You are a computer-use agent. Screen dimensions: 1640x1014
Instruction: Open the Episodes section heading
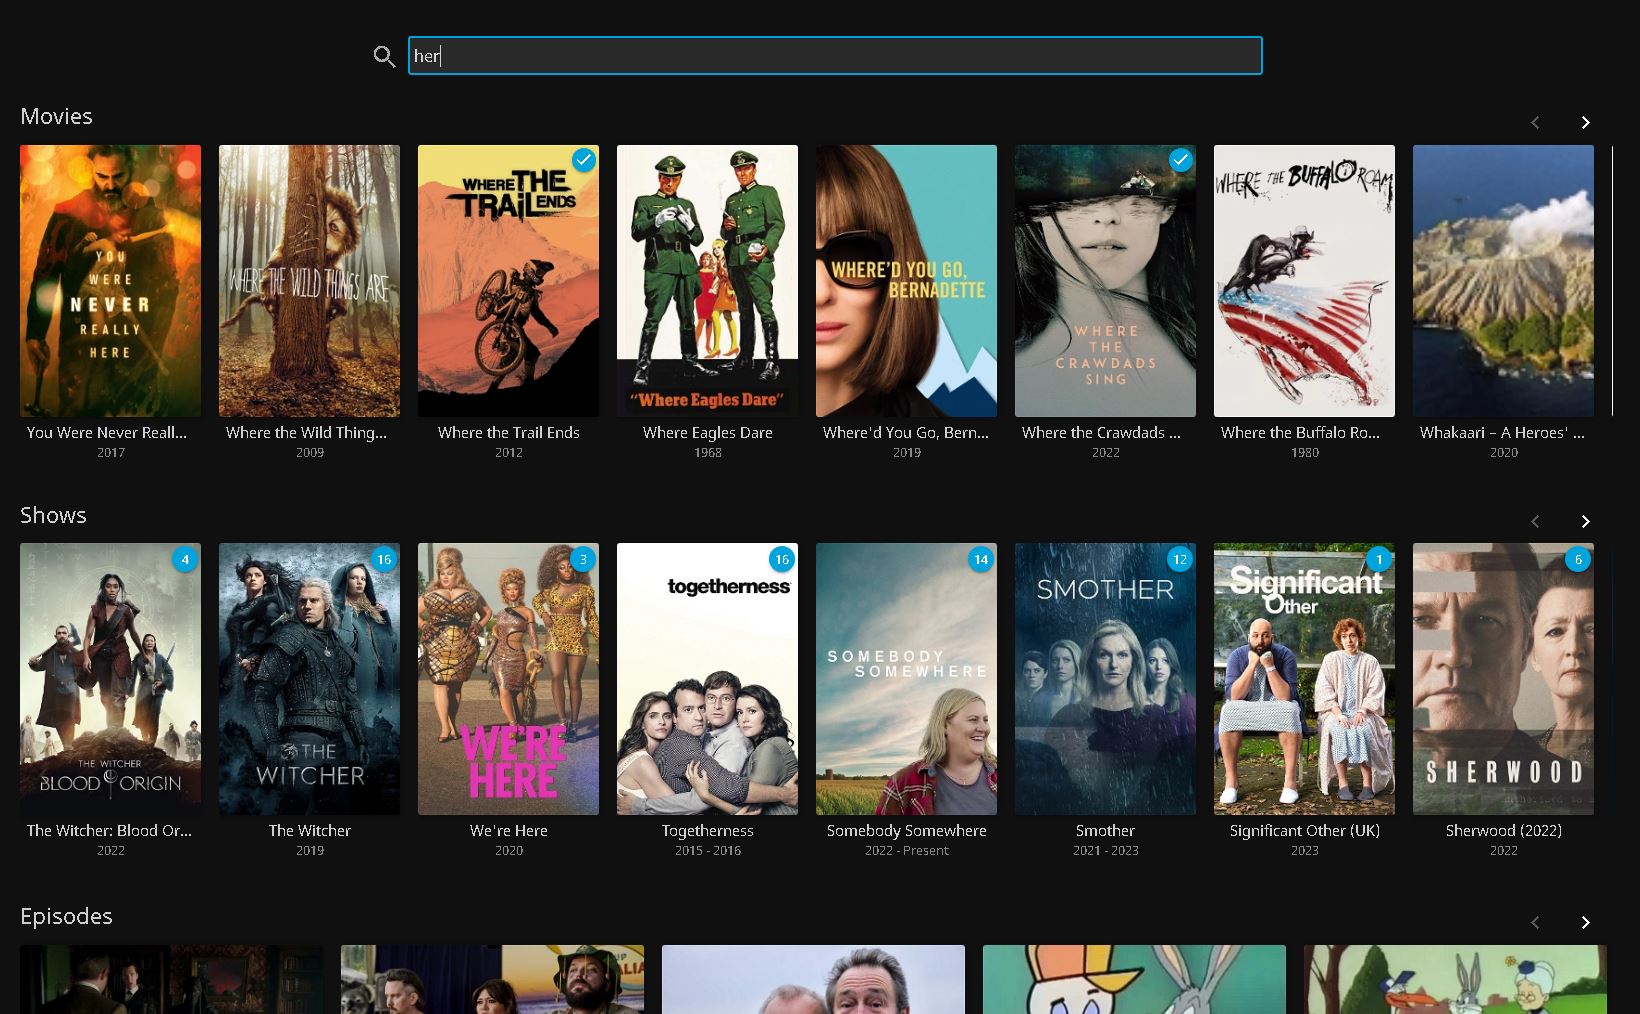(66, 916)
